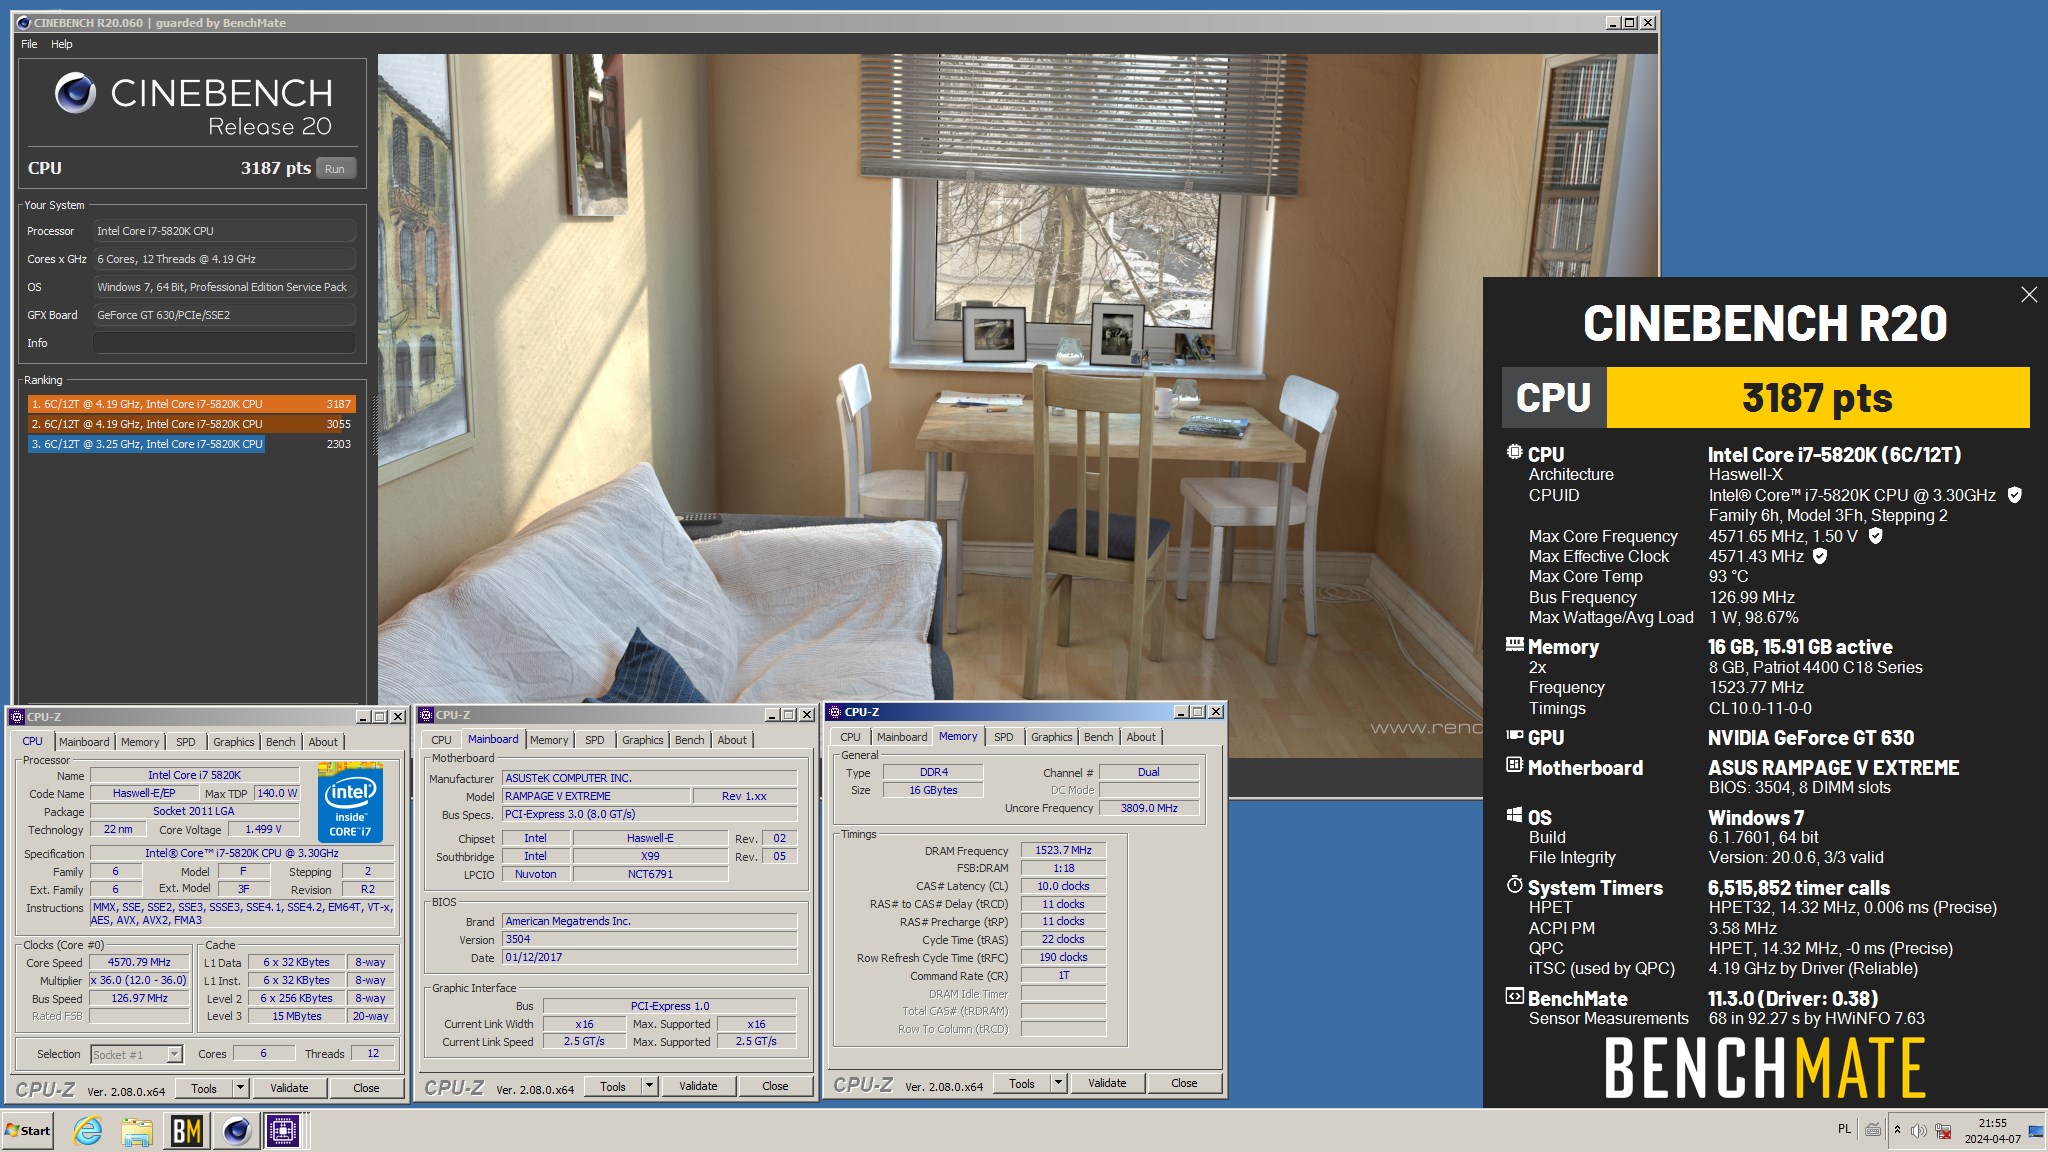Click BIOS version field 3504
Screen dimensions: 2048x1152
click(x=649, y=939)
